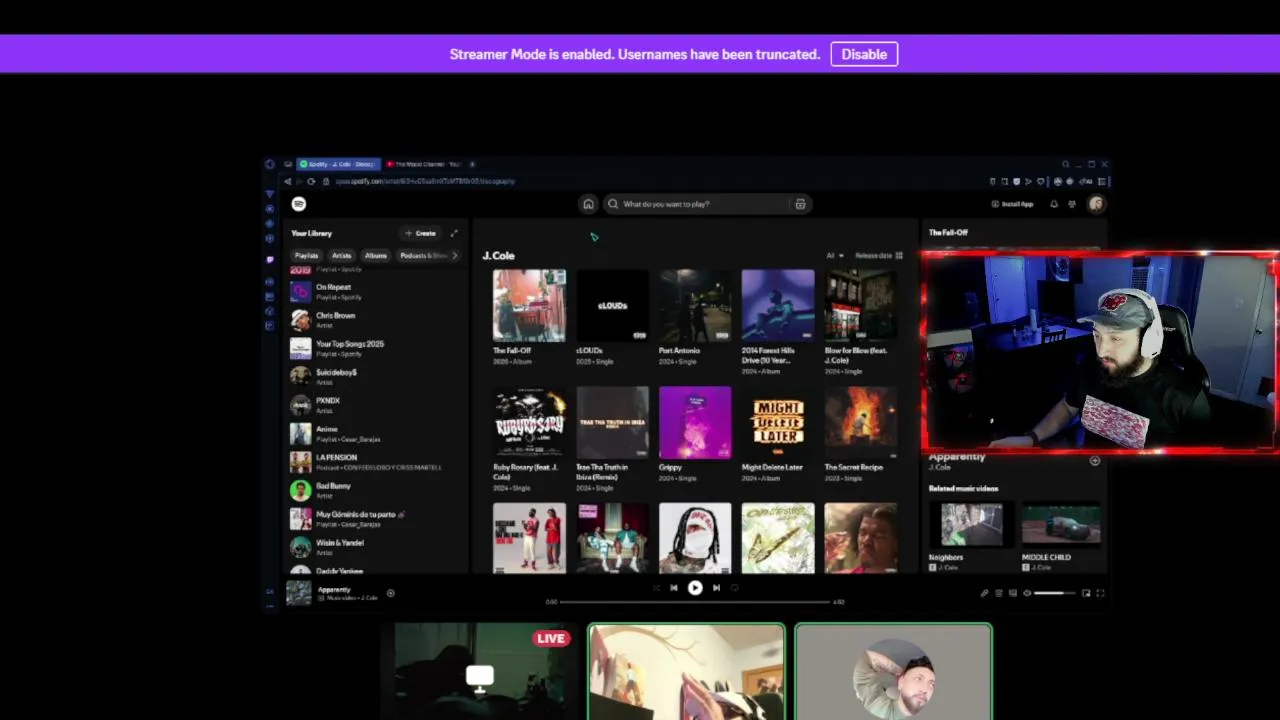Open the All filter dropdown in discography
1280x720 pixels.
(x=834, y=256)
